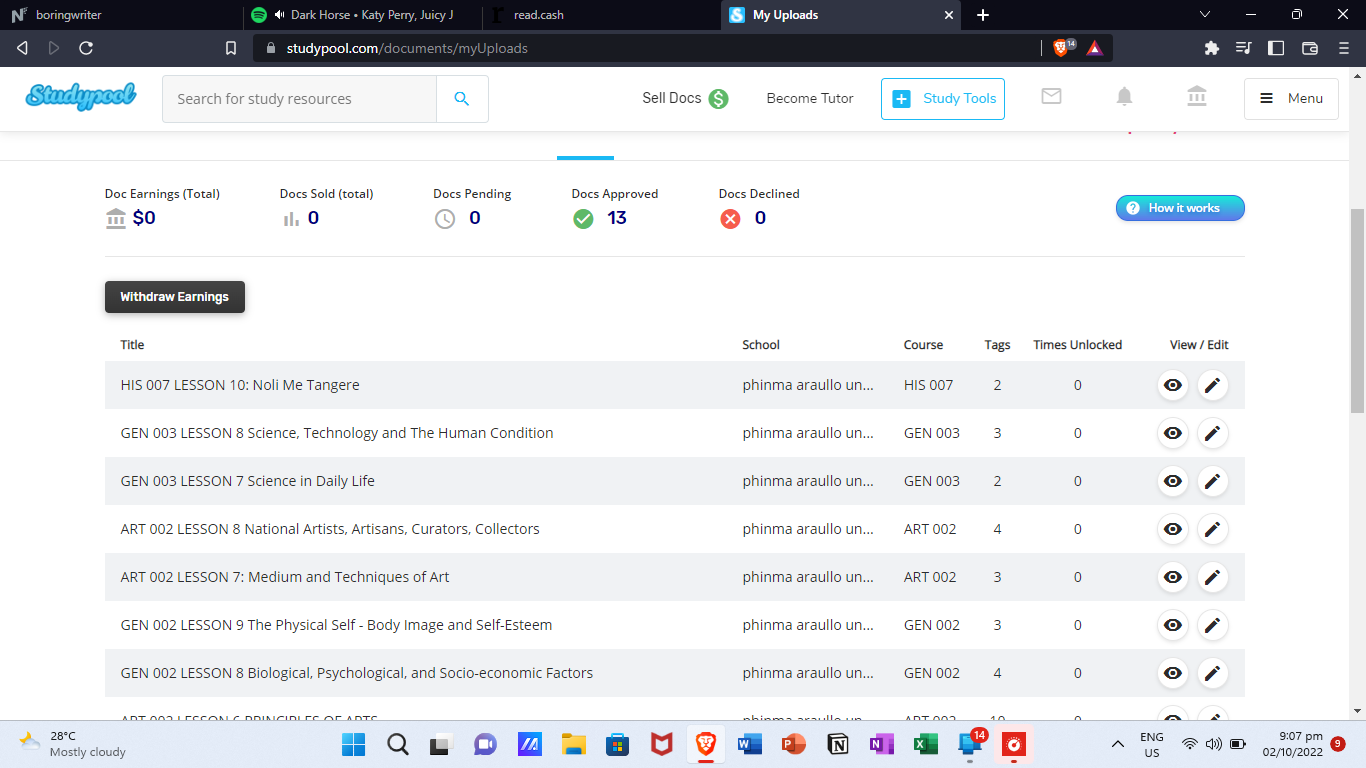
Task: Select the GEN 002 LESSON 8 title text
Action: coord(357,673)
